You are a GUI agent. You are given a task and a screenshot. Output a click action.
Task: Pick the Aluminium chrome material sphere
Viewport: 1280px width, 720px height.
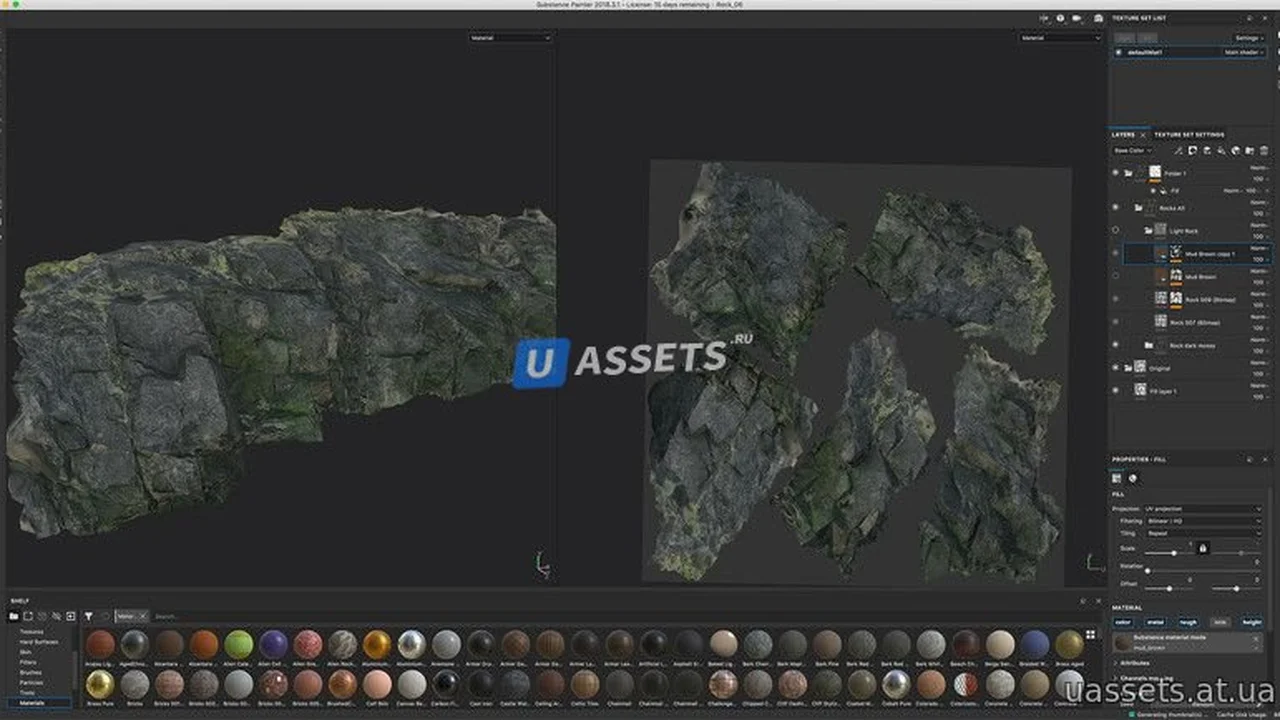coord(412,644)
